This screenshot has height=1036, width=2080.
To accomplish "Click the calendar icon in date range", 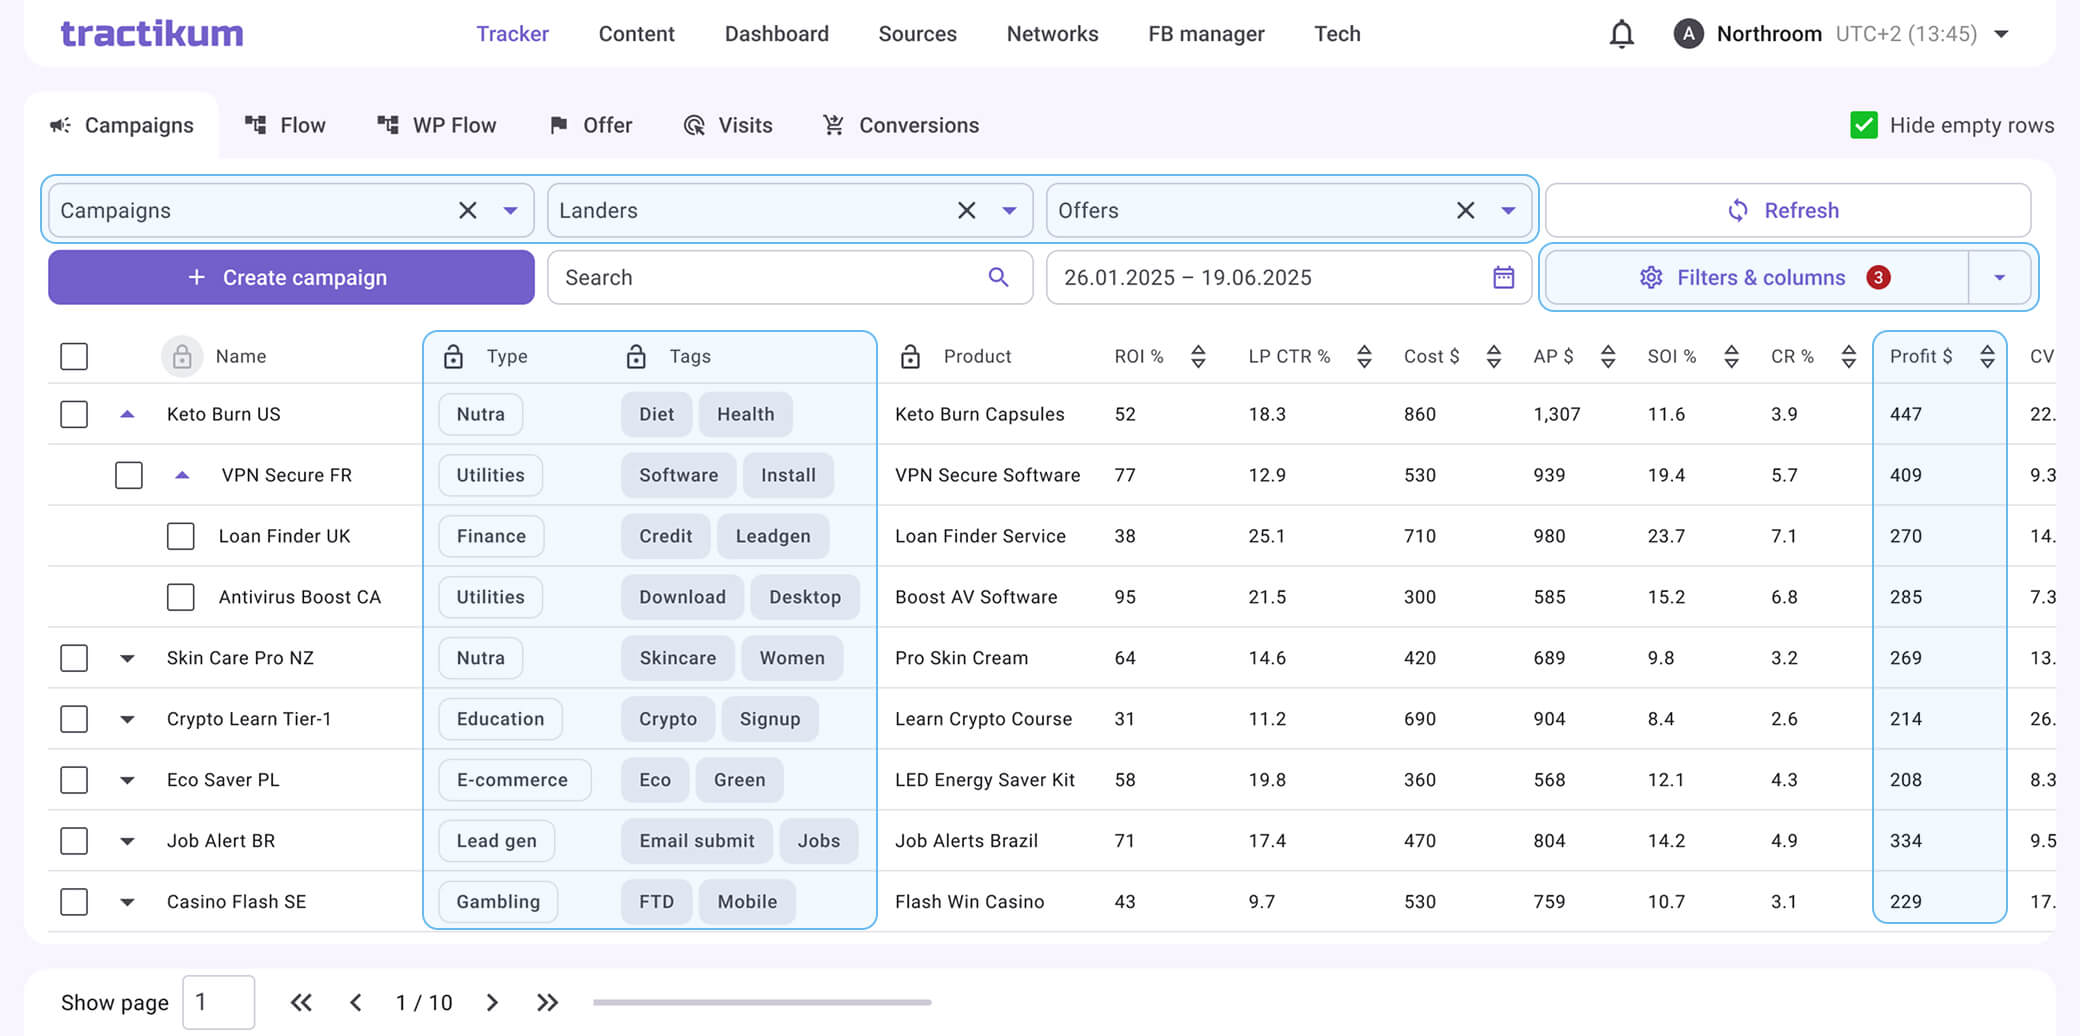I will coord(1503,277).
